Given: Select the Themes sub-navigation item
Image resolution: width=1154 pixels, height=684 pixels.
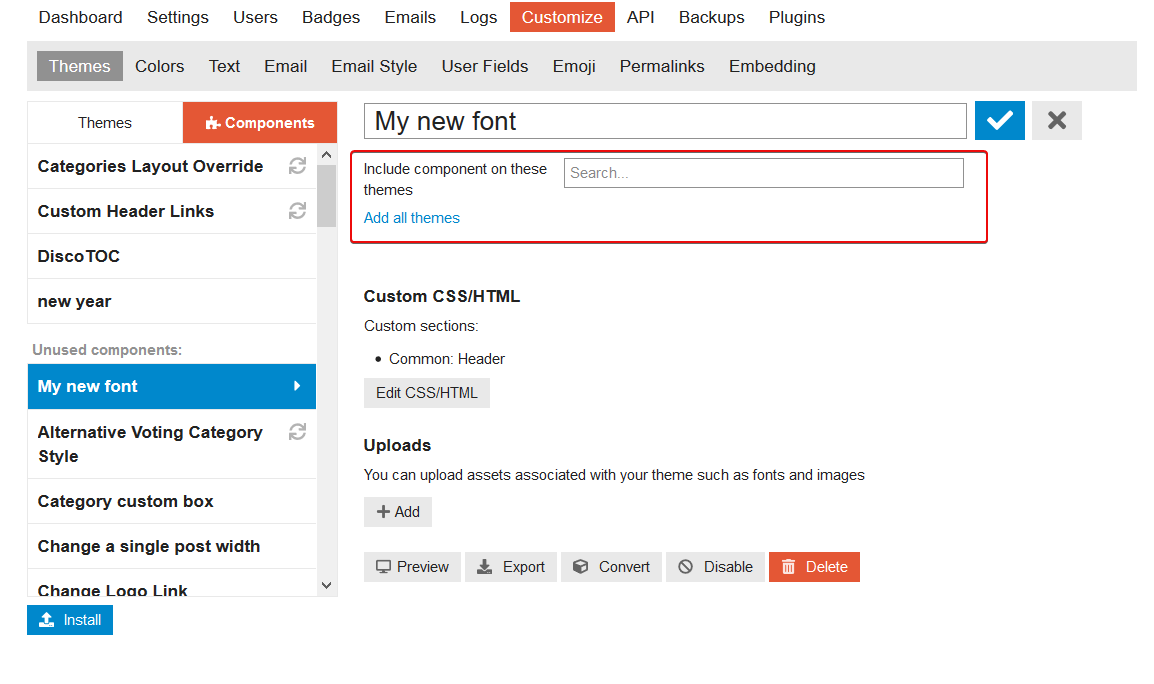Looking at the screenshot, I should point(79,66).
